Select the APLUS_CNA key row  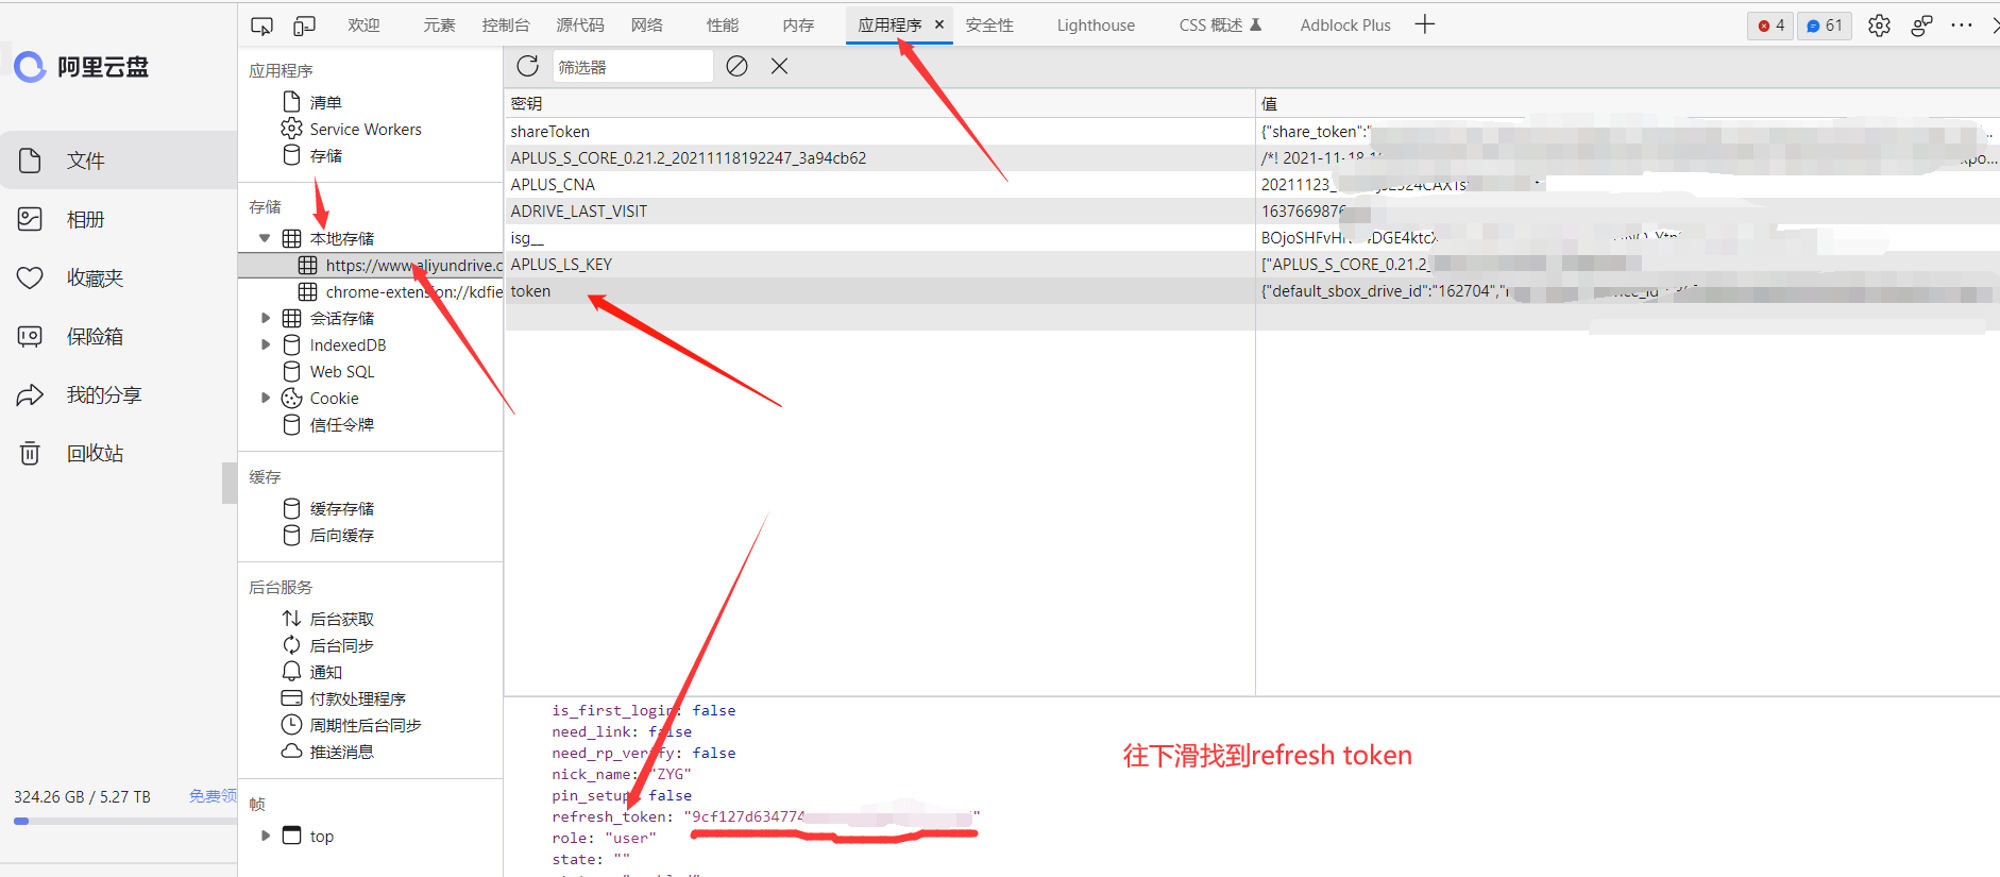(x=880, y=185)
